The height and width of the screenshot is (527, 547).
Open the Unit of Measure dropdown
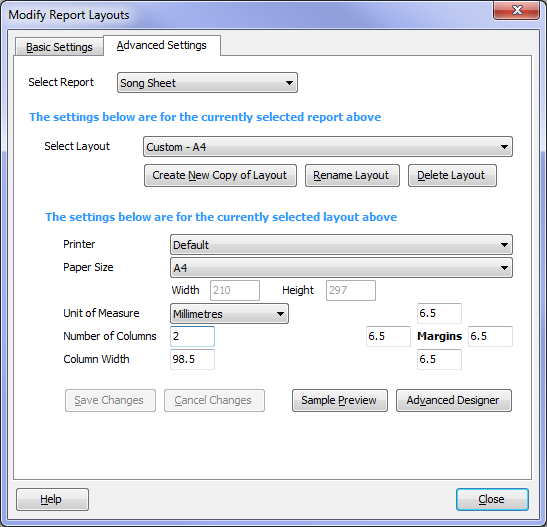[229, 314]
